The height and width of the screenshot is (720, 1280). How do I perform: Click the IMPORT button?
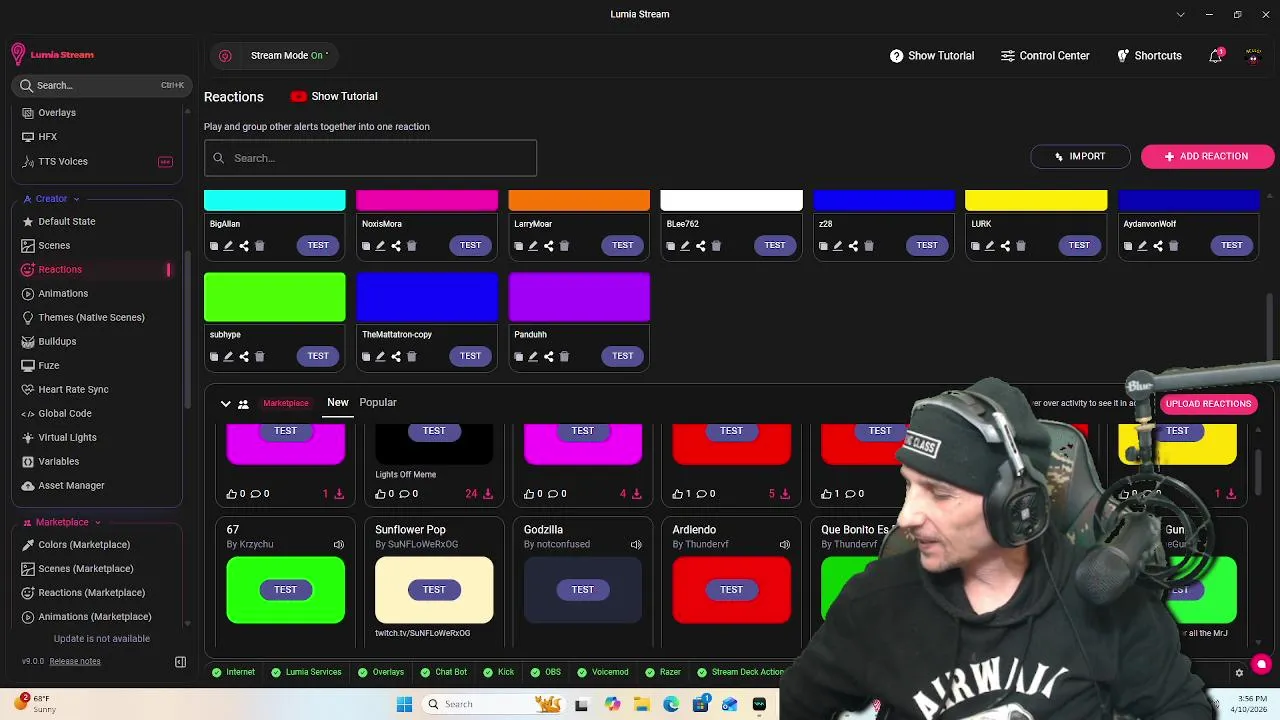tap(1080, 157)
